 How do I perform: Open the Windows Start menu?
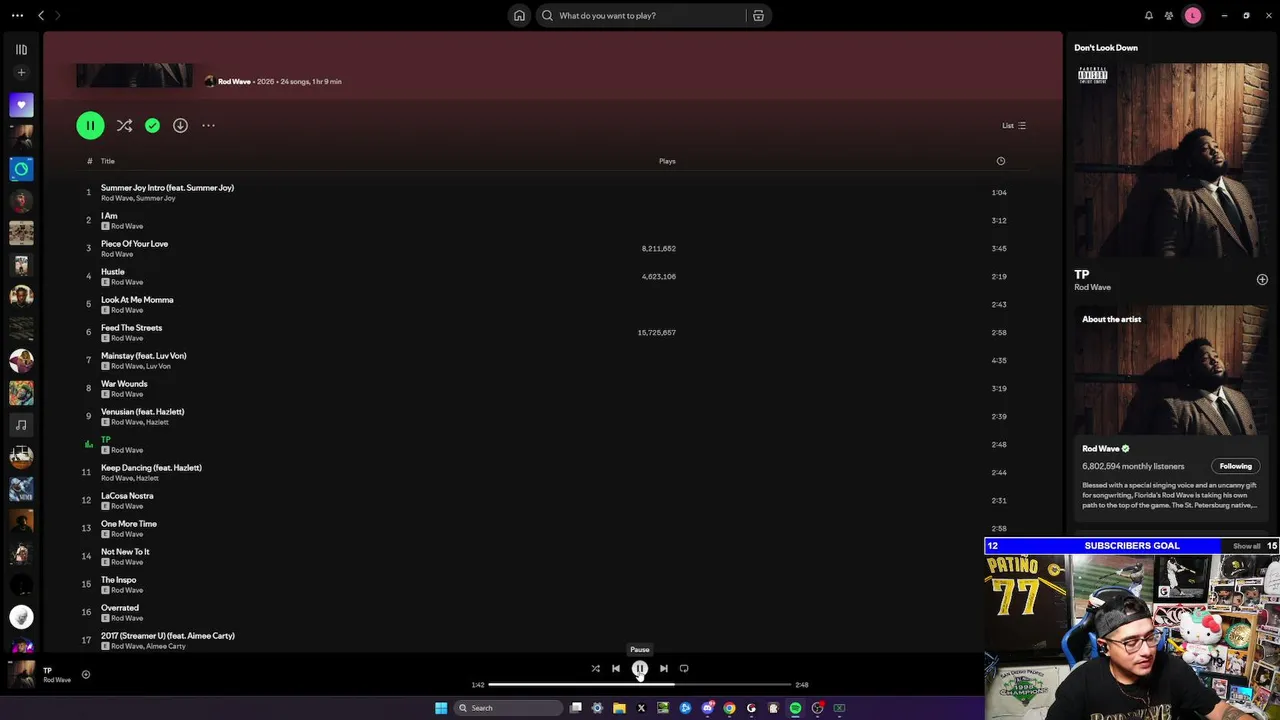tap(441, 708)
